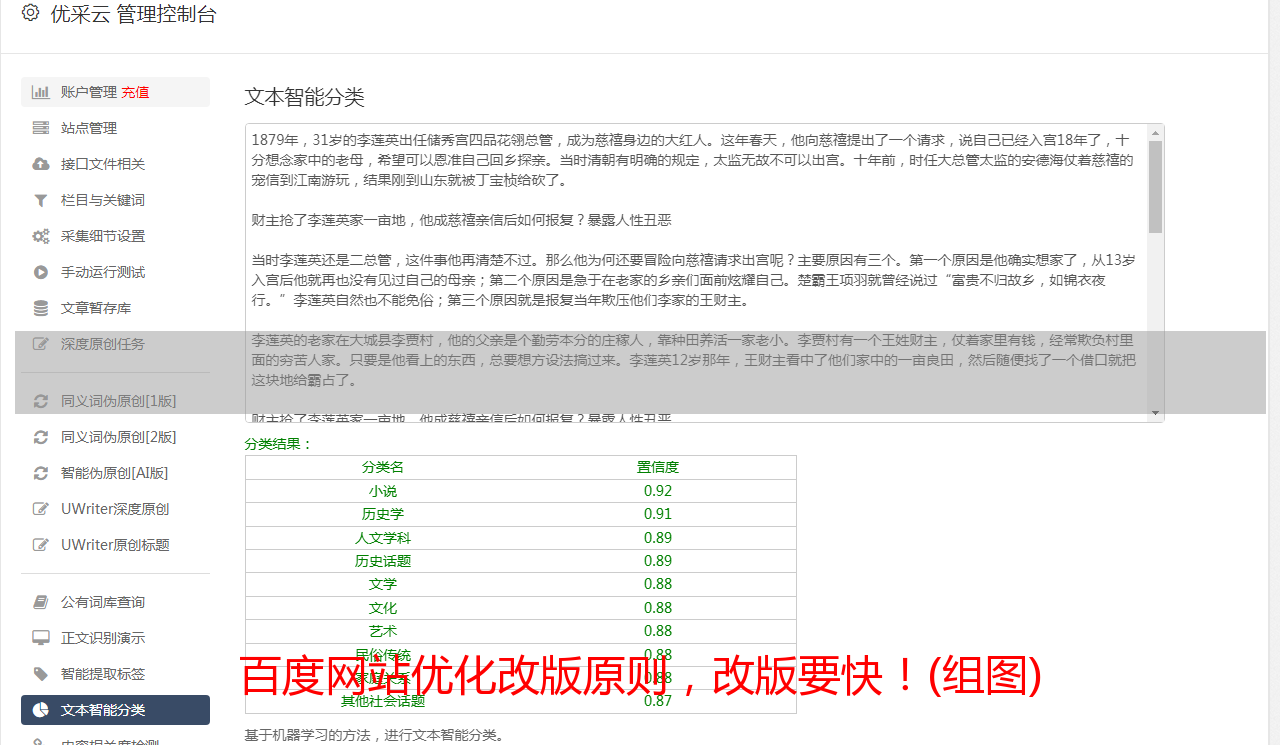Click the 0.91 confidence value
The image size is (1280, 745).
[x=658, y=514]
